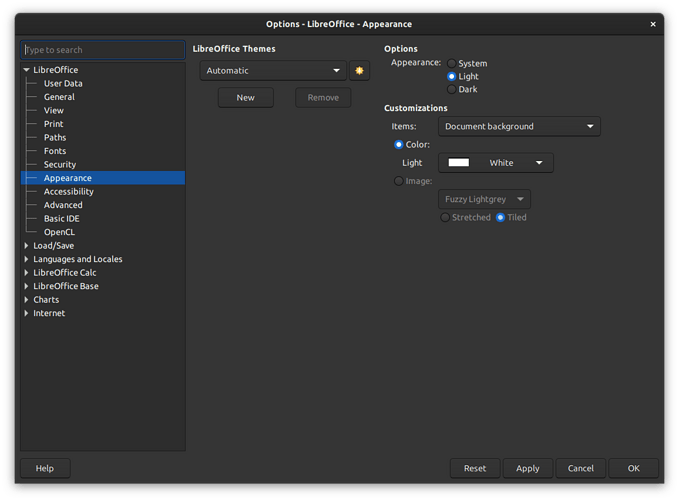Open the Accessibility settings page

coord(68,191)
